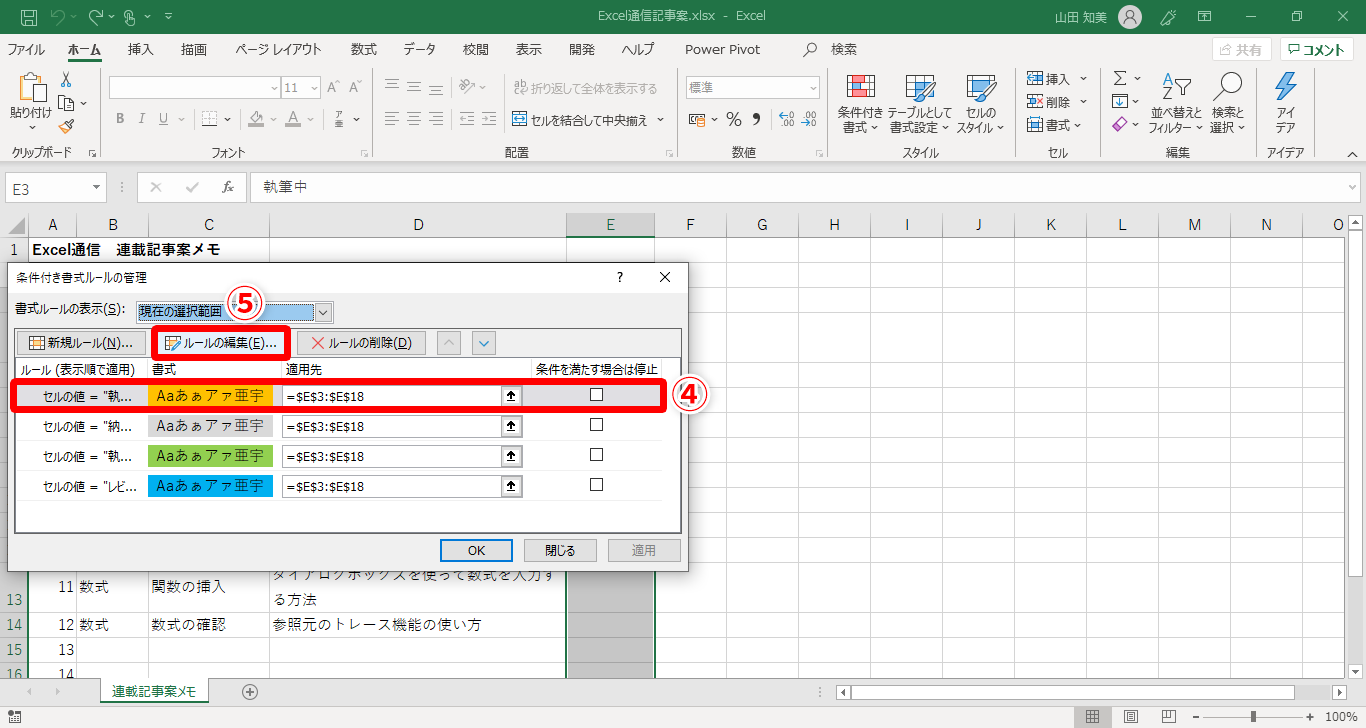Viewport: 1366px width, 728px height.
Task: Click the move rule down arrow
Action: (484, 343)
